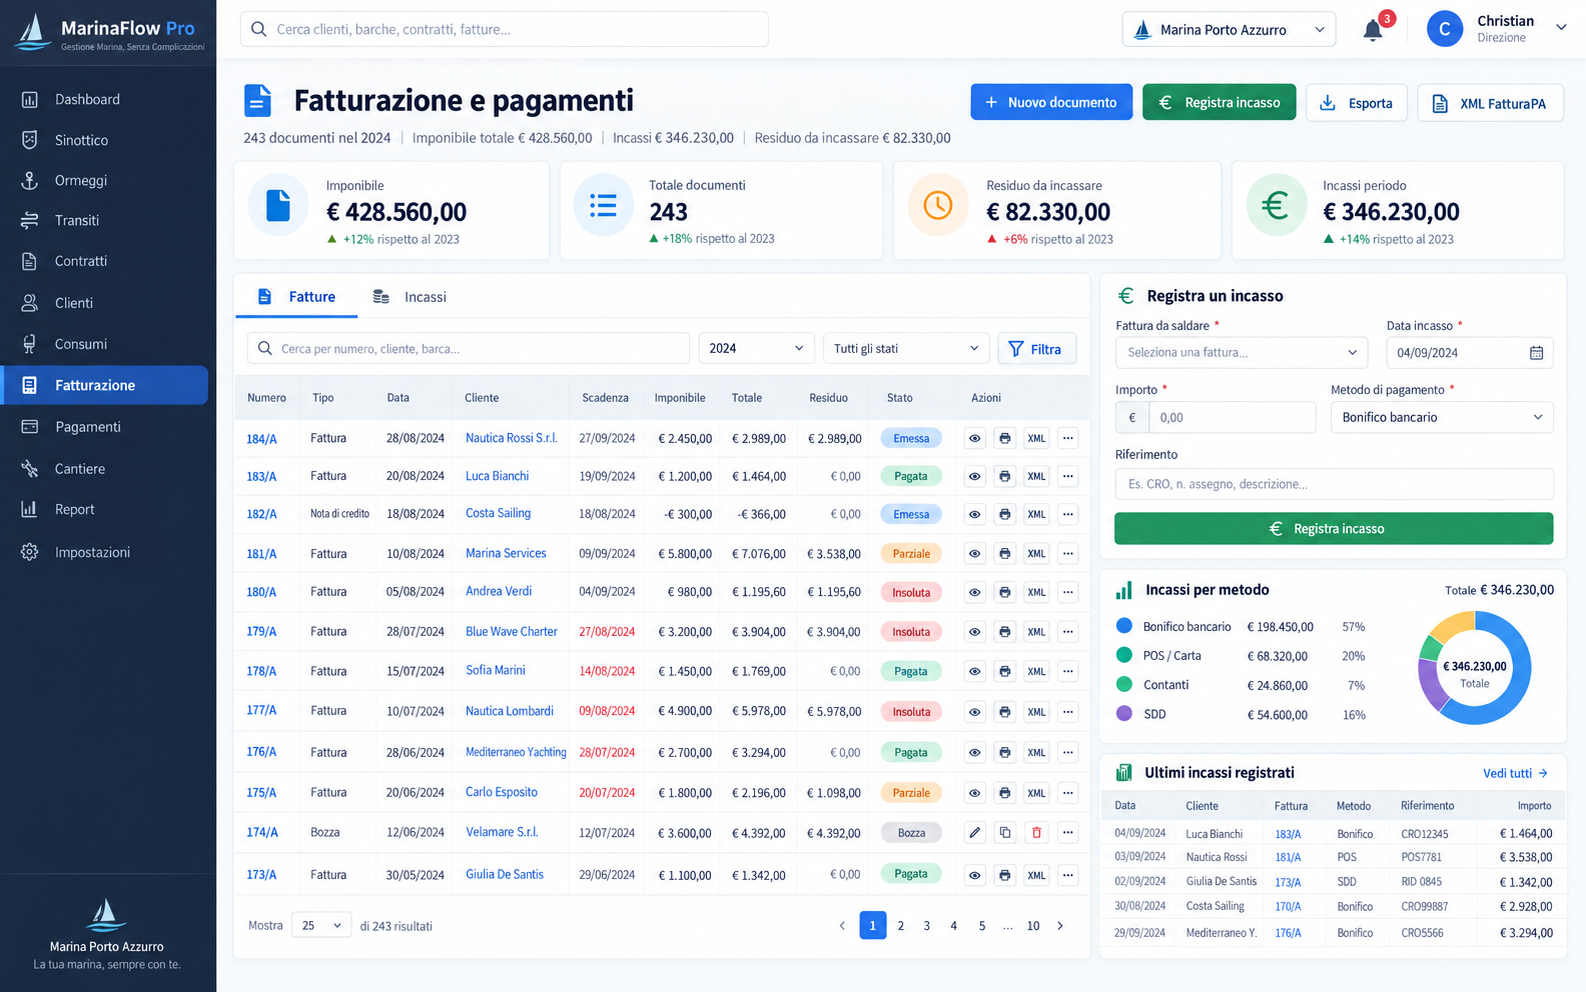Image resolution: width=1586 pixels, height=992 pixels.
Task: Print invoice 181/A
Action: click(1005, 553)
